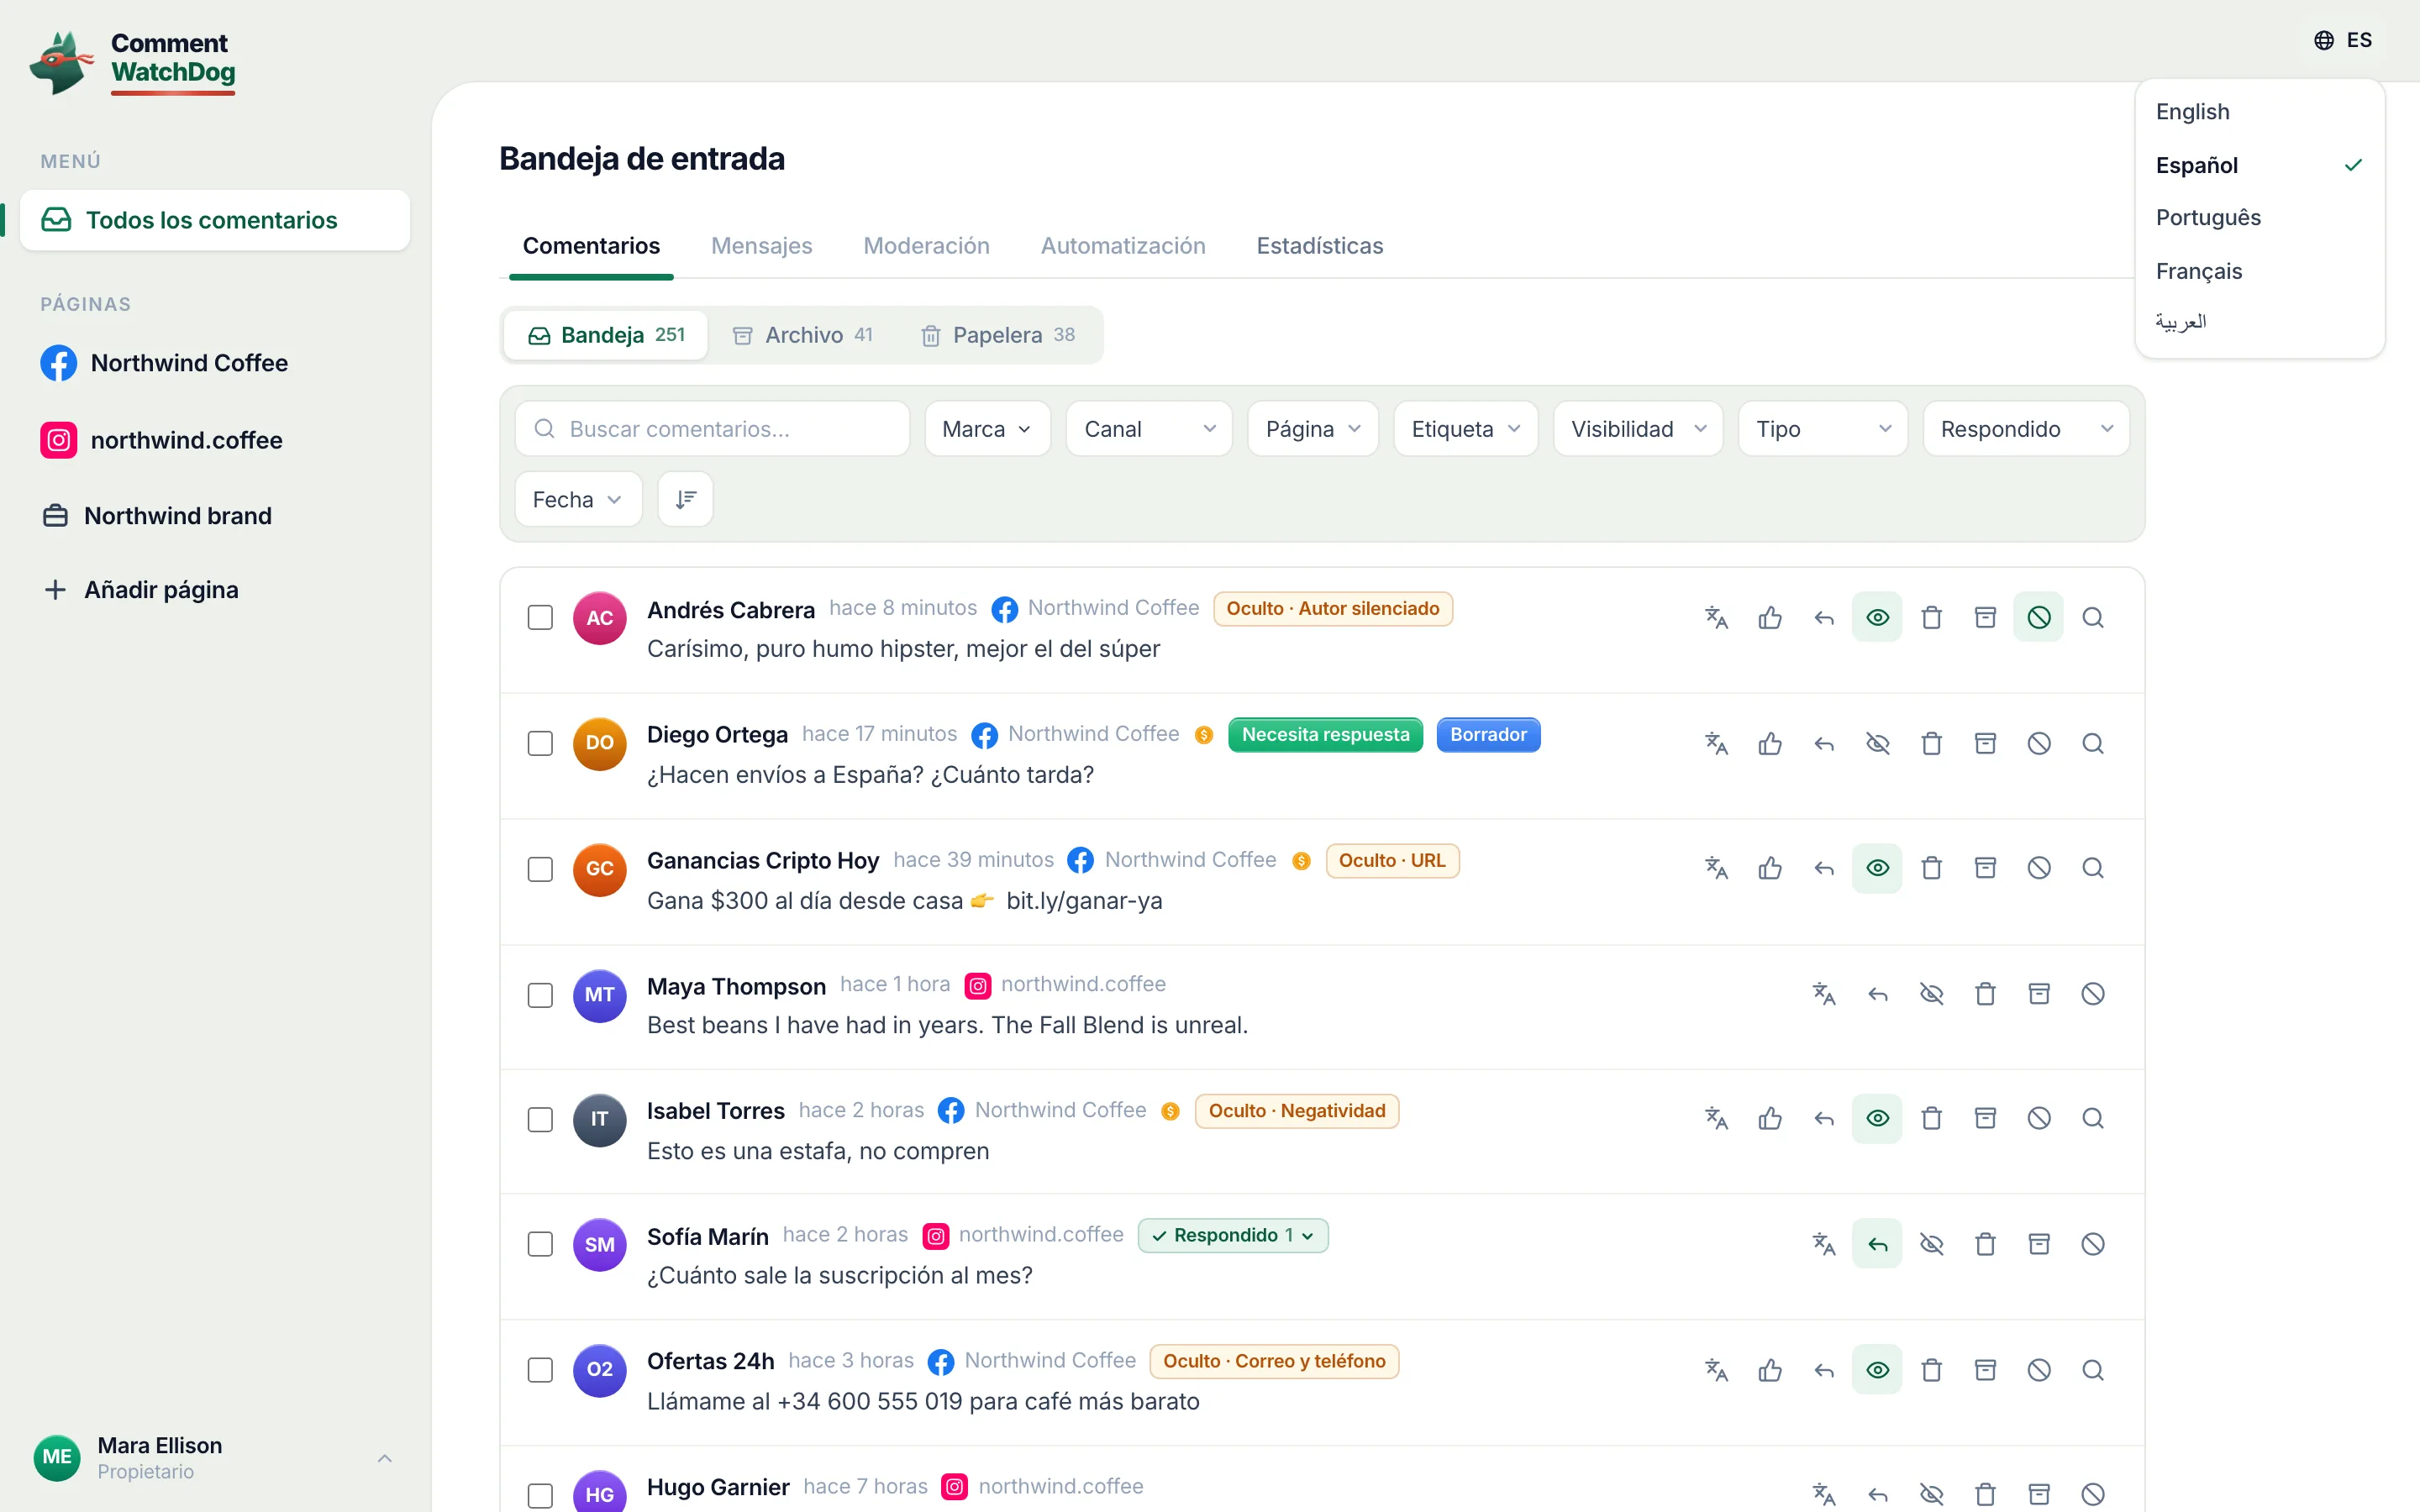Screen dimensions: 2420x1512
Task: Translate Andrés Cabrera's comment
Action: point(1716,618)
